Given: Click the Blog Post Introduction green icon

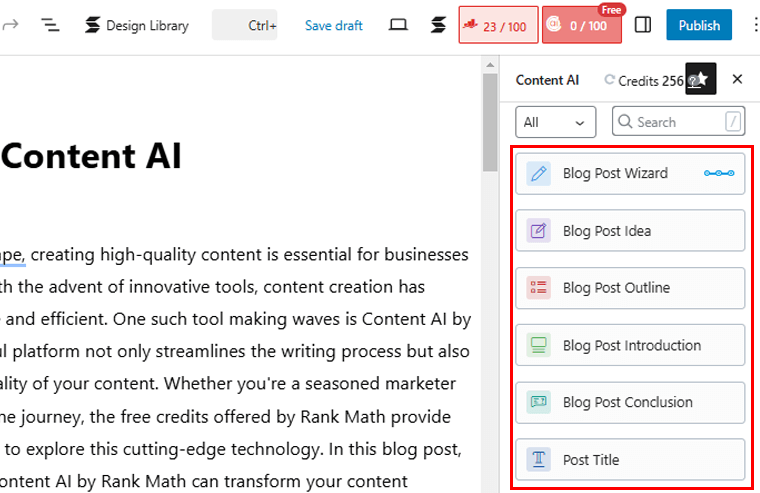Looking at the screenshot, I should pyautogui.click(x=538, y=345).
